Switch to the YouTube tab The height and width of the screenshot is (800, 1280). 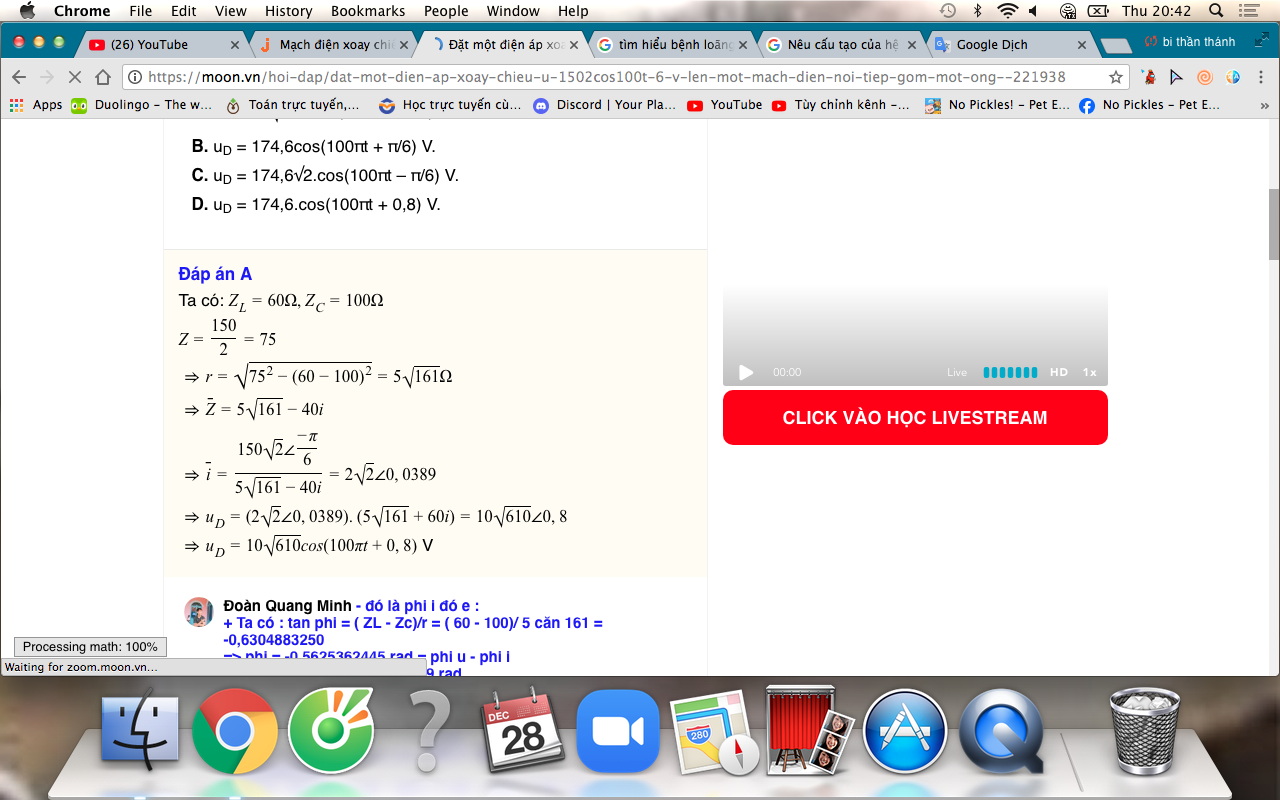click(x=160, y=45)
